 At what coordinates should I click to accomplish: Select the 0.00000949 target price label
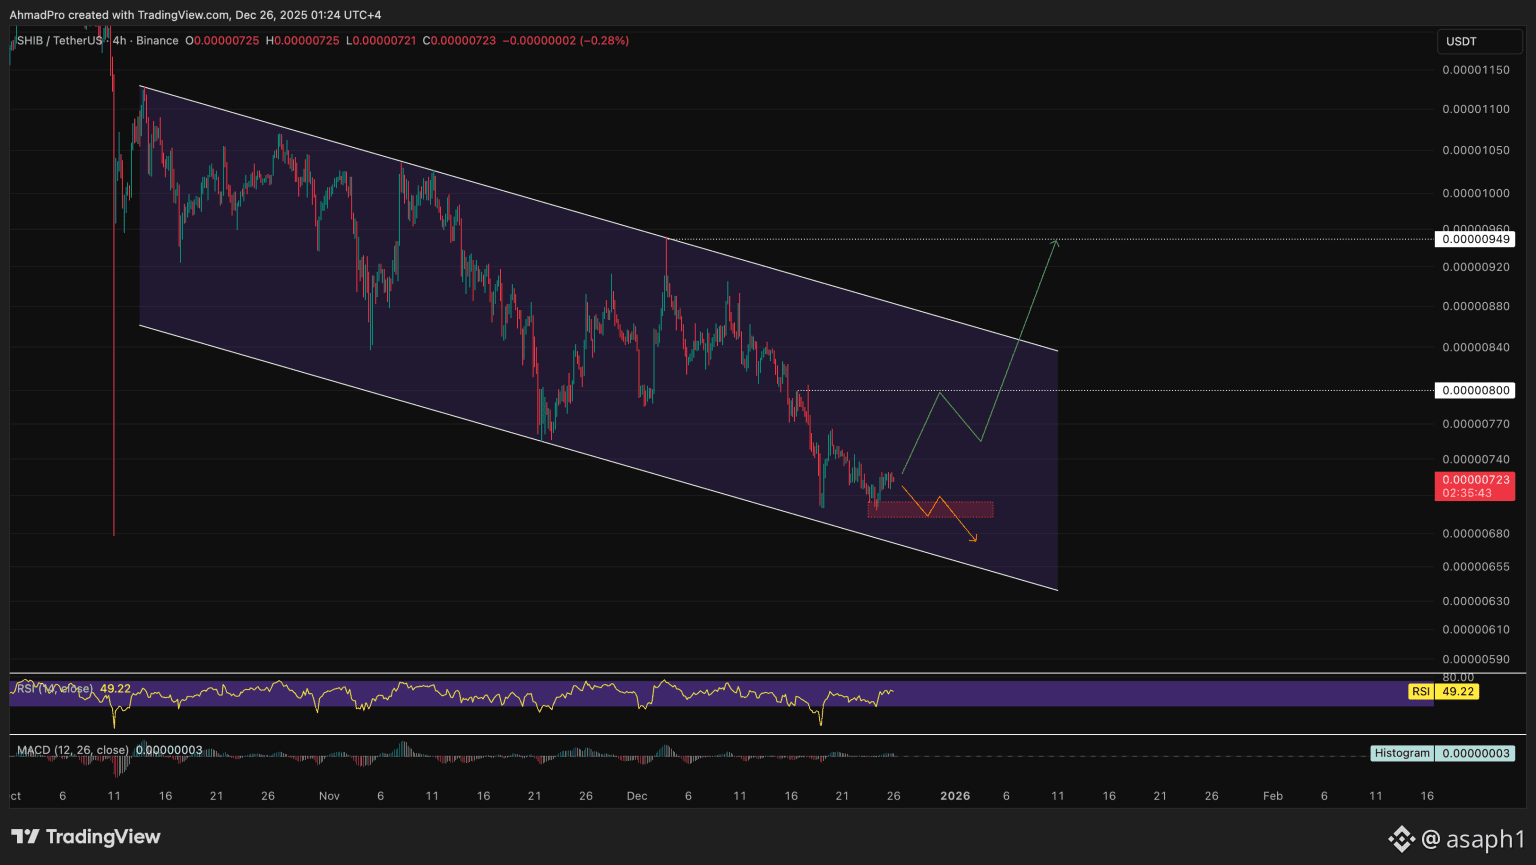click(1475, 239)
